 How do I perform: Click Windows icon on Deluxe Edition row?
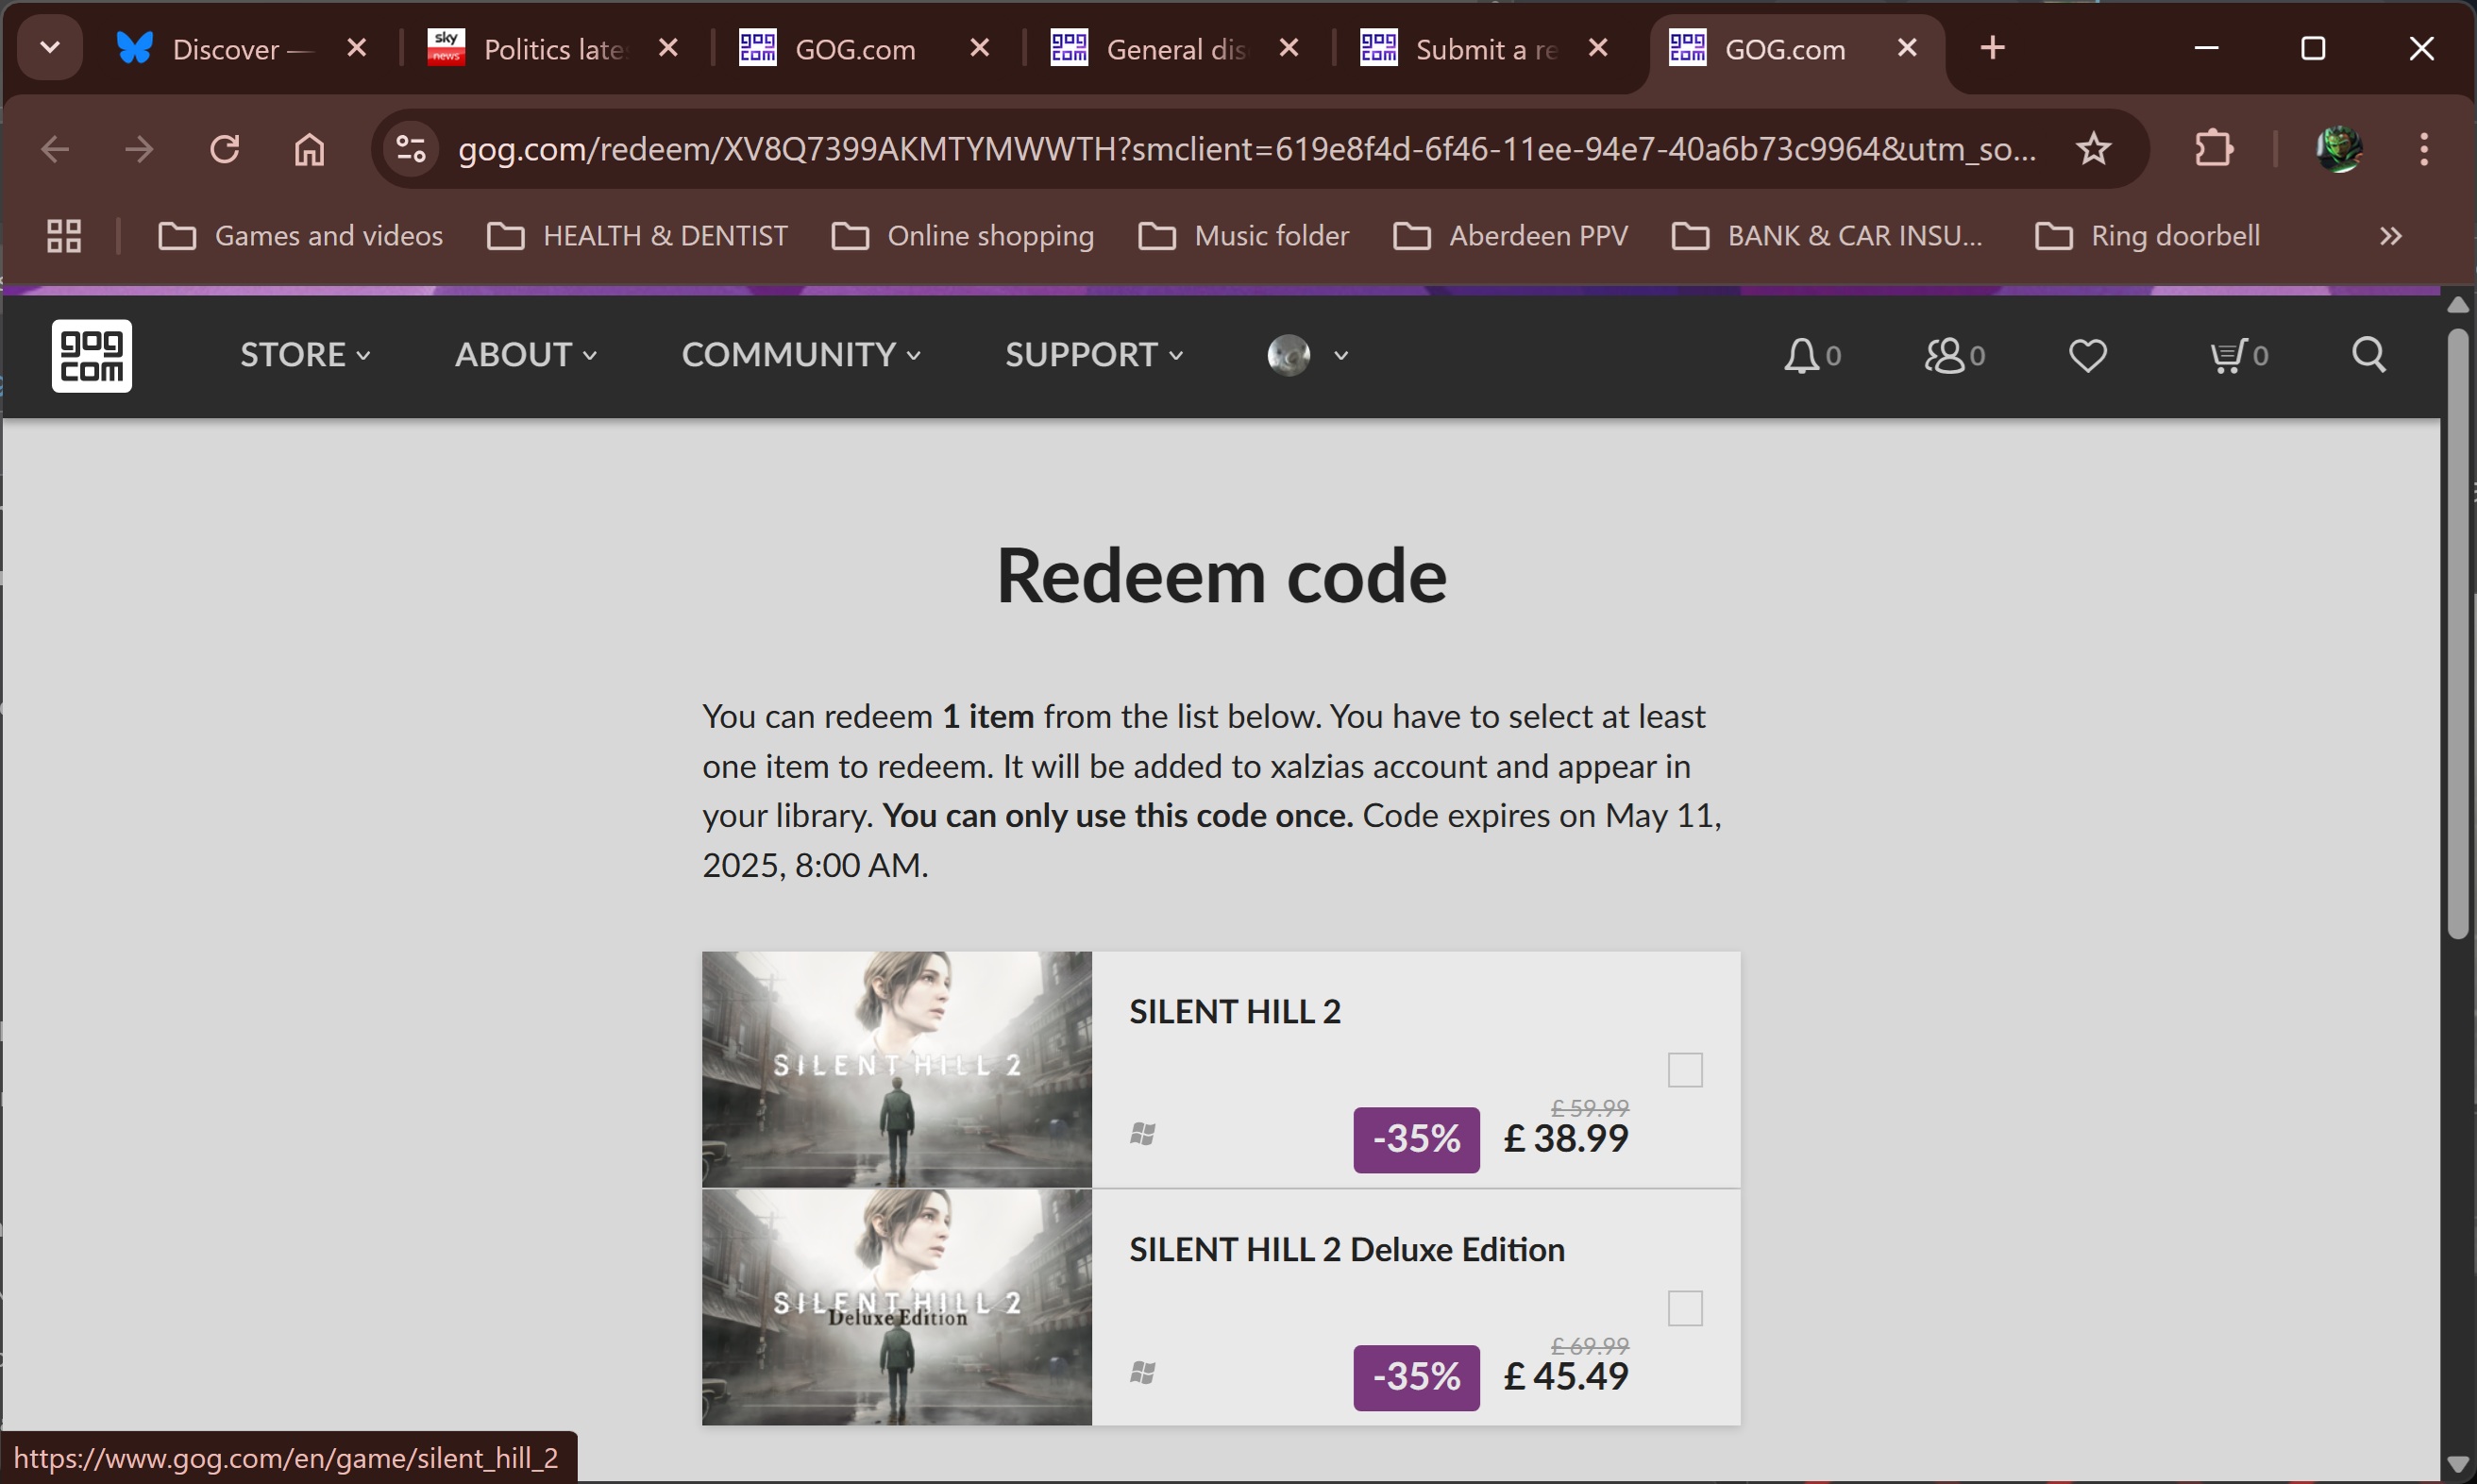[1143, 1373]
